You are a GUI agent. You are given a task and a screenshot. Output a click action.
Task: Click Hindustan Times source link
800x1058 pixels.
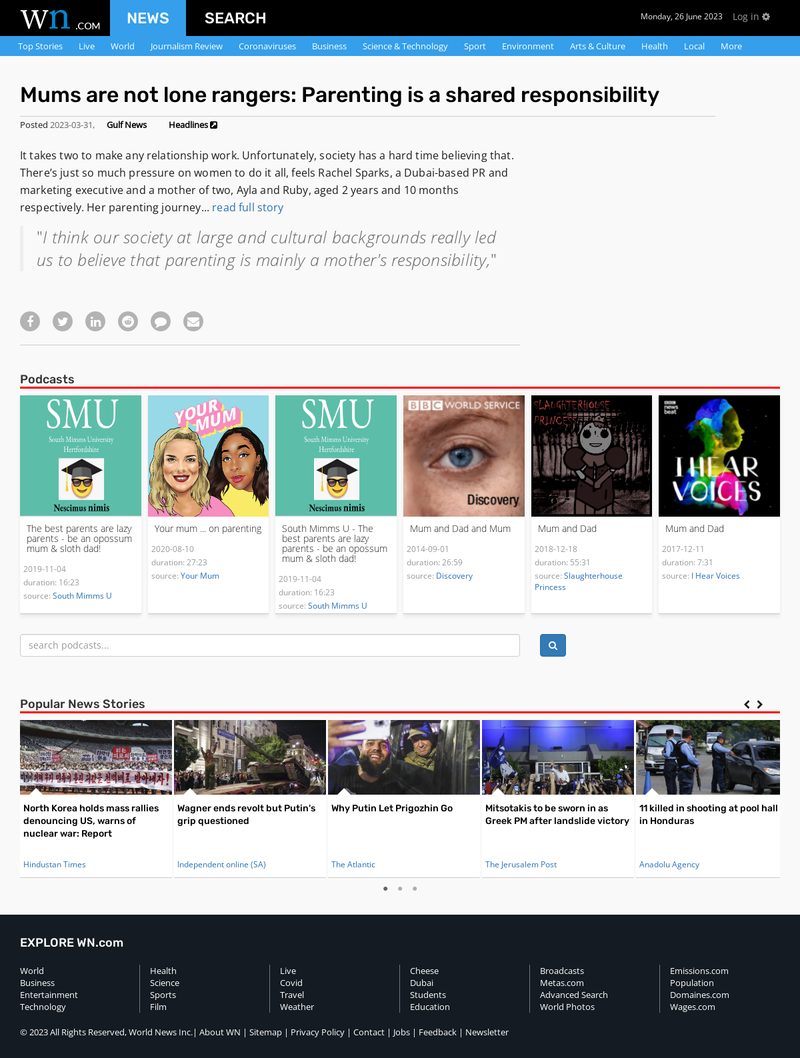click(55, 864)
